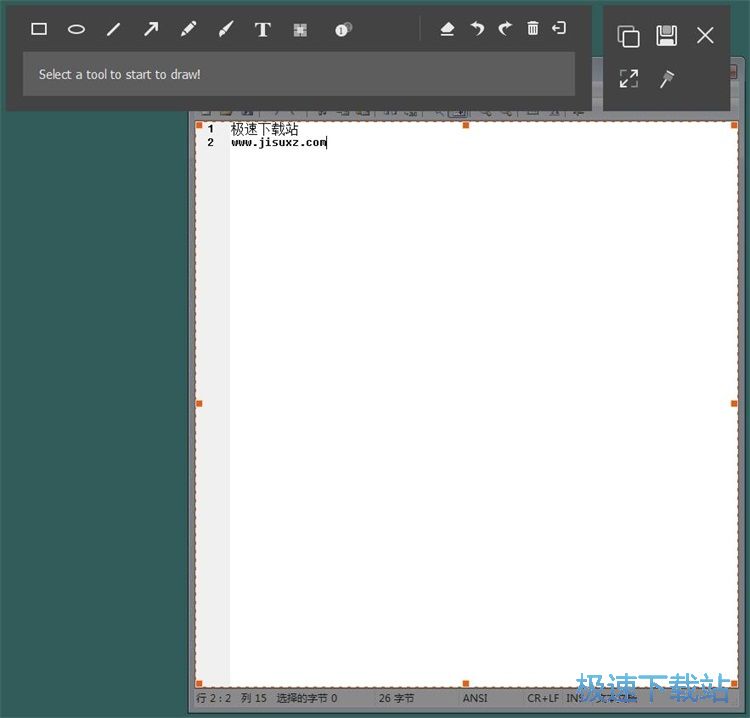Copy the screenshot to clipboard
Viewport: 750px width, 718px height.
628,36
